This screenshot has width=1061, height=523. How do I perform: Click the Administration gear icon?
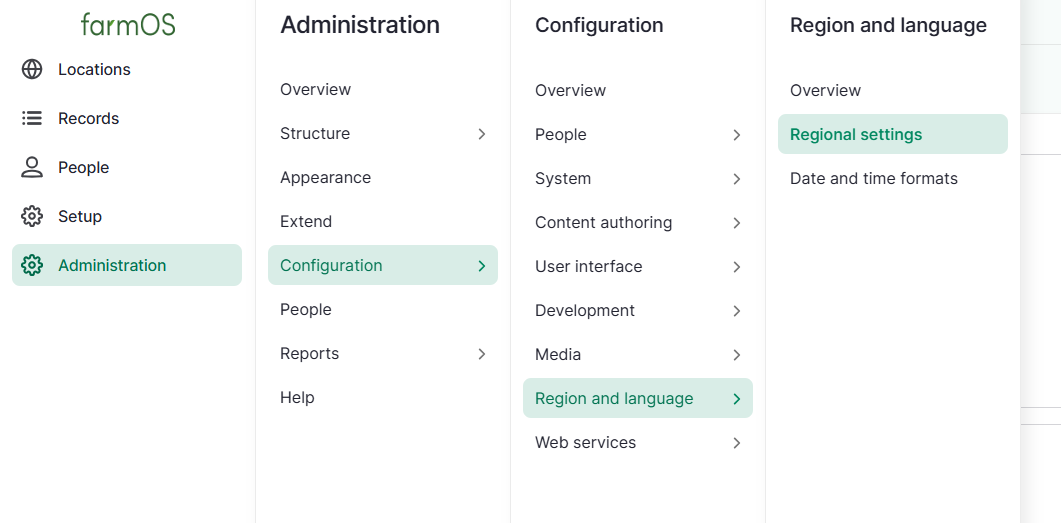point(32,265)
